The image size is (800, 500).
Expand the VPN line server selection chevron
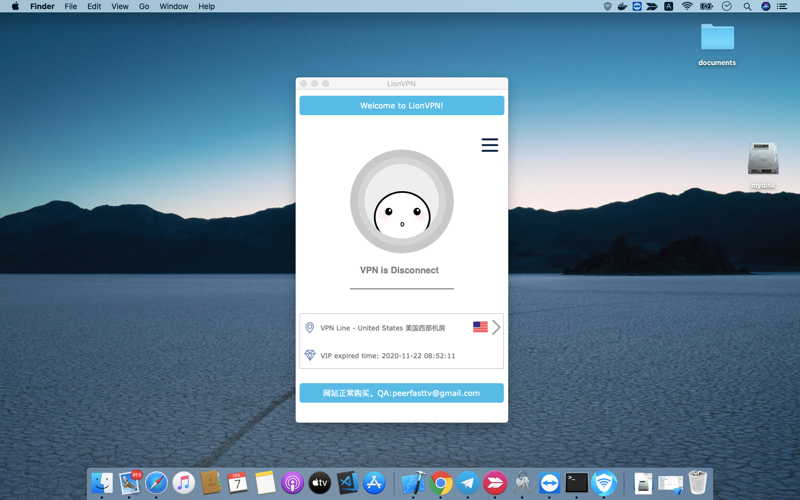(496, 327)
